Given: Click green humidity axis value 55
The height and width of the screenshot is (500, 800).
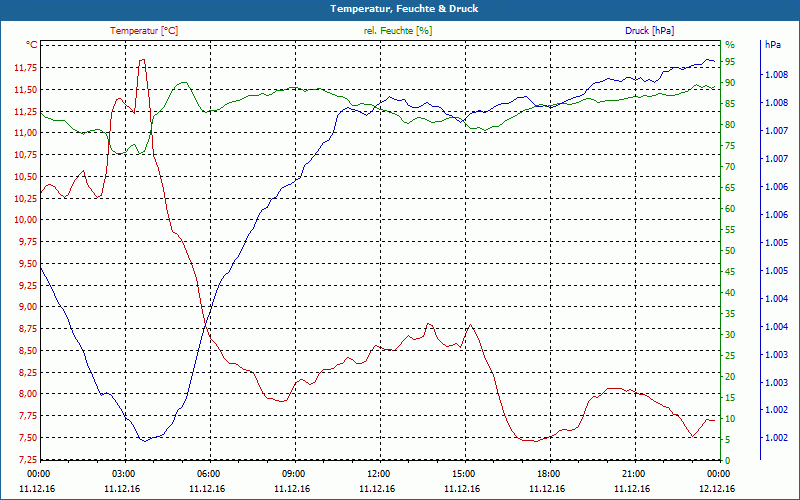Looking at the screenshot, I should coord(730,230).
